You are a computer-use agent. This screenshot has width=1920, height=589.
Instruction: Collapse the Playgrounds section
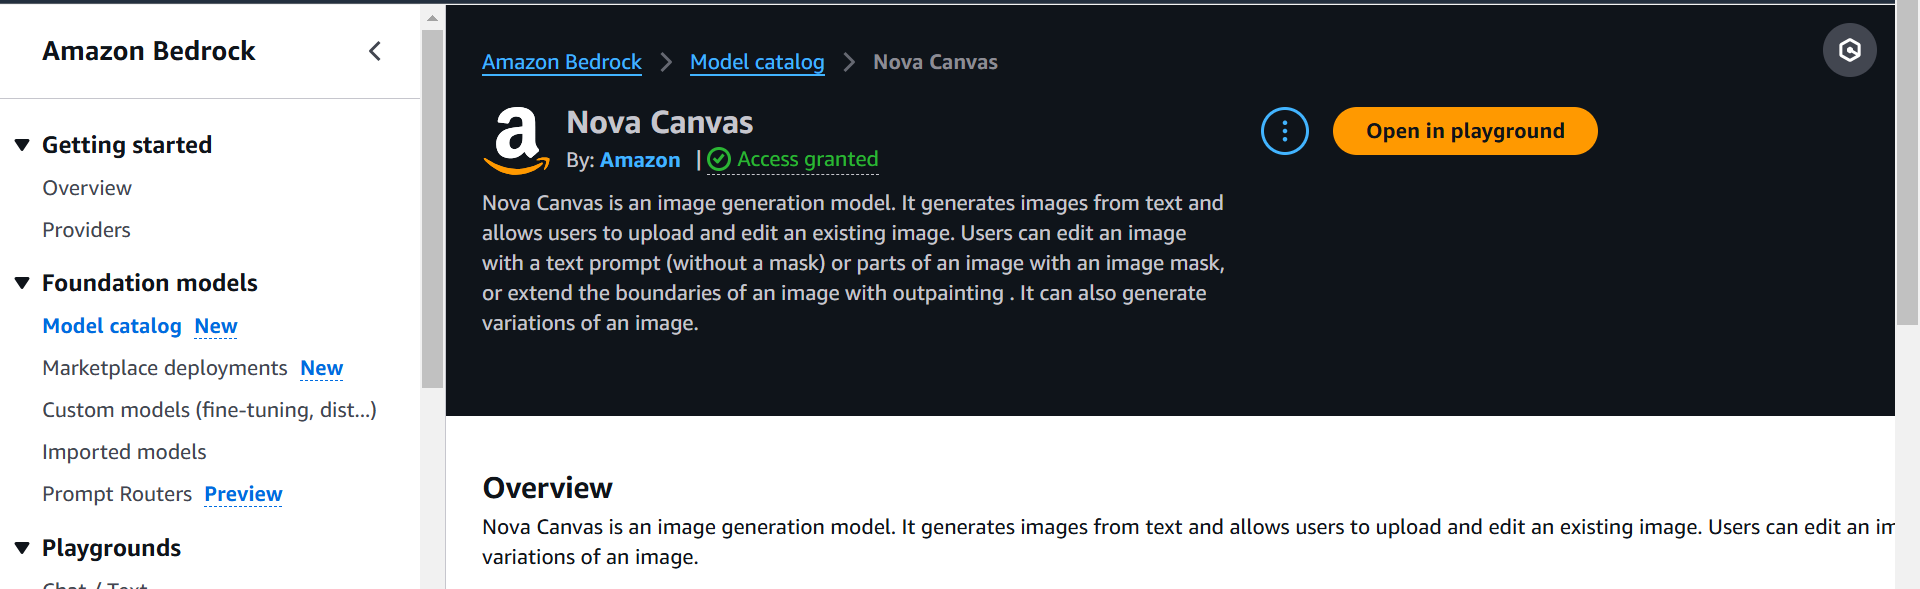click(22, 548)
